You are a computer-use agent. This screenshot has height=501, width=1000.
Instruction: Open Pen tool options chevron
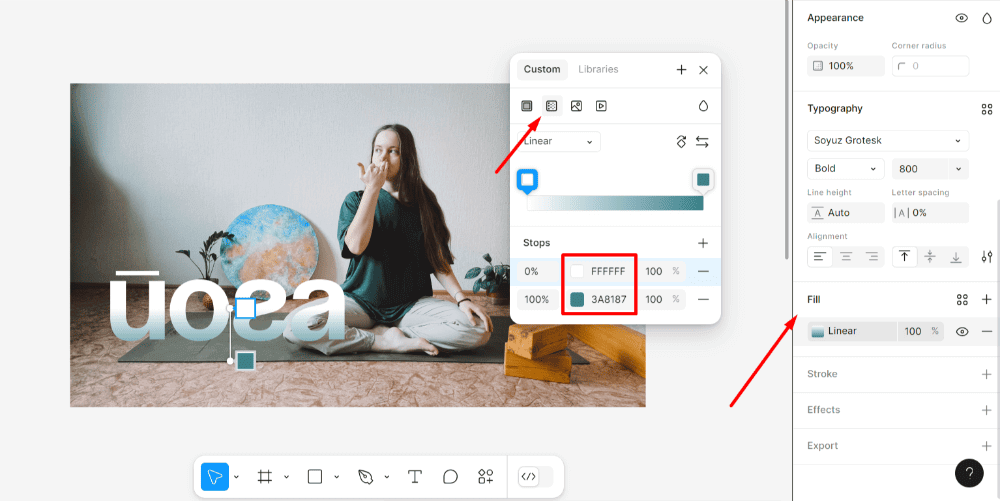(x=386, y=477)
